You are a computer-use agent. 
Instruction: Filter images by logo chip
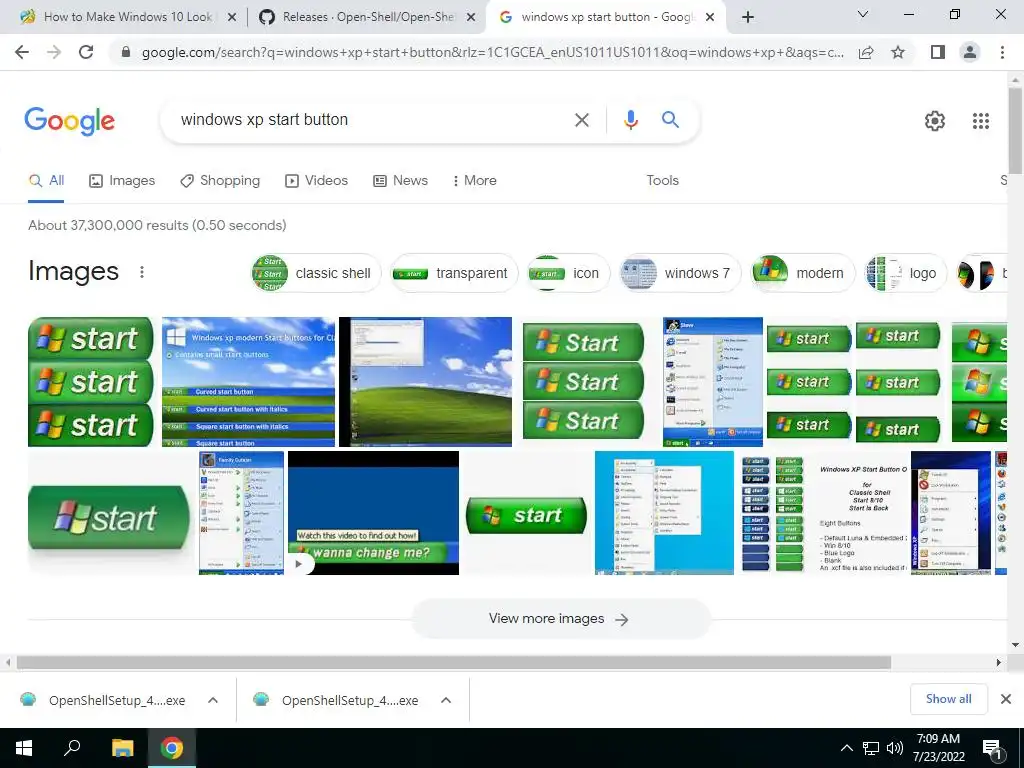[x=904, y=273]
